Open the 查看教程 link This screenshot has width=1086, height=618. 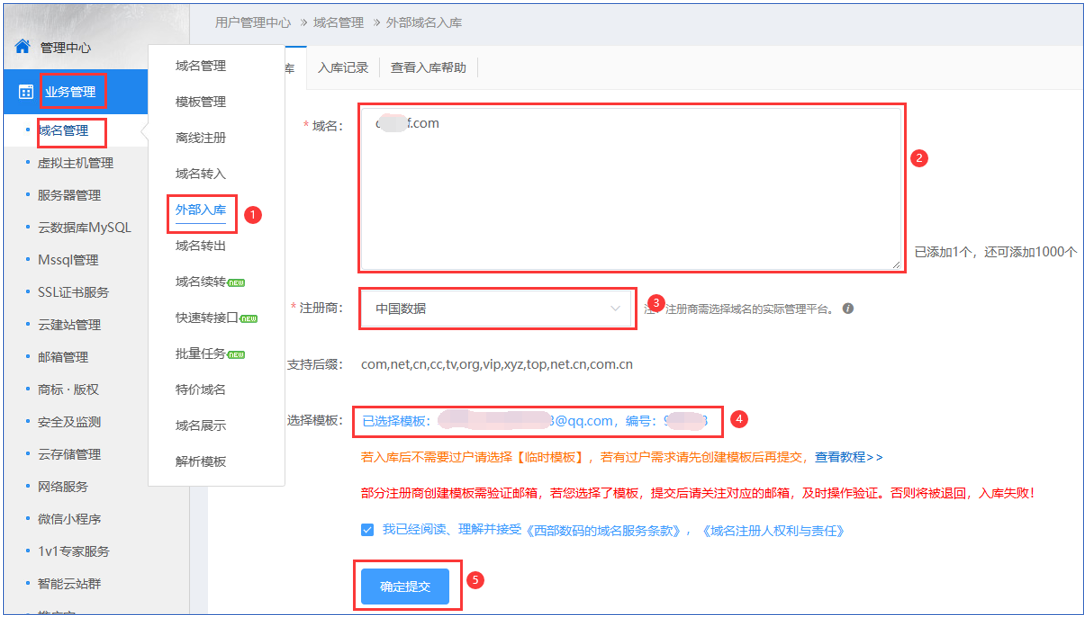848,457
